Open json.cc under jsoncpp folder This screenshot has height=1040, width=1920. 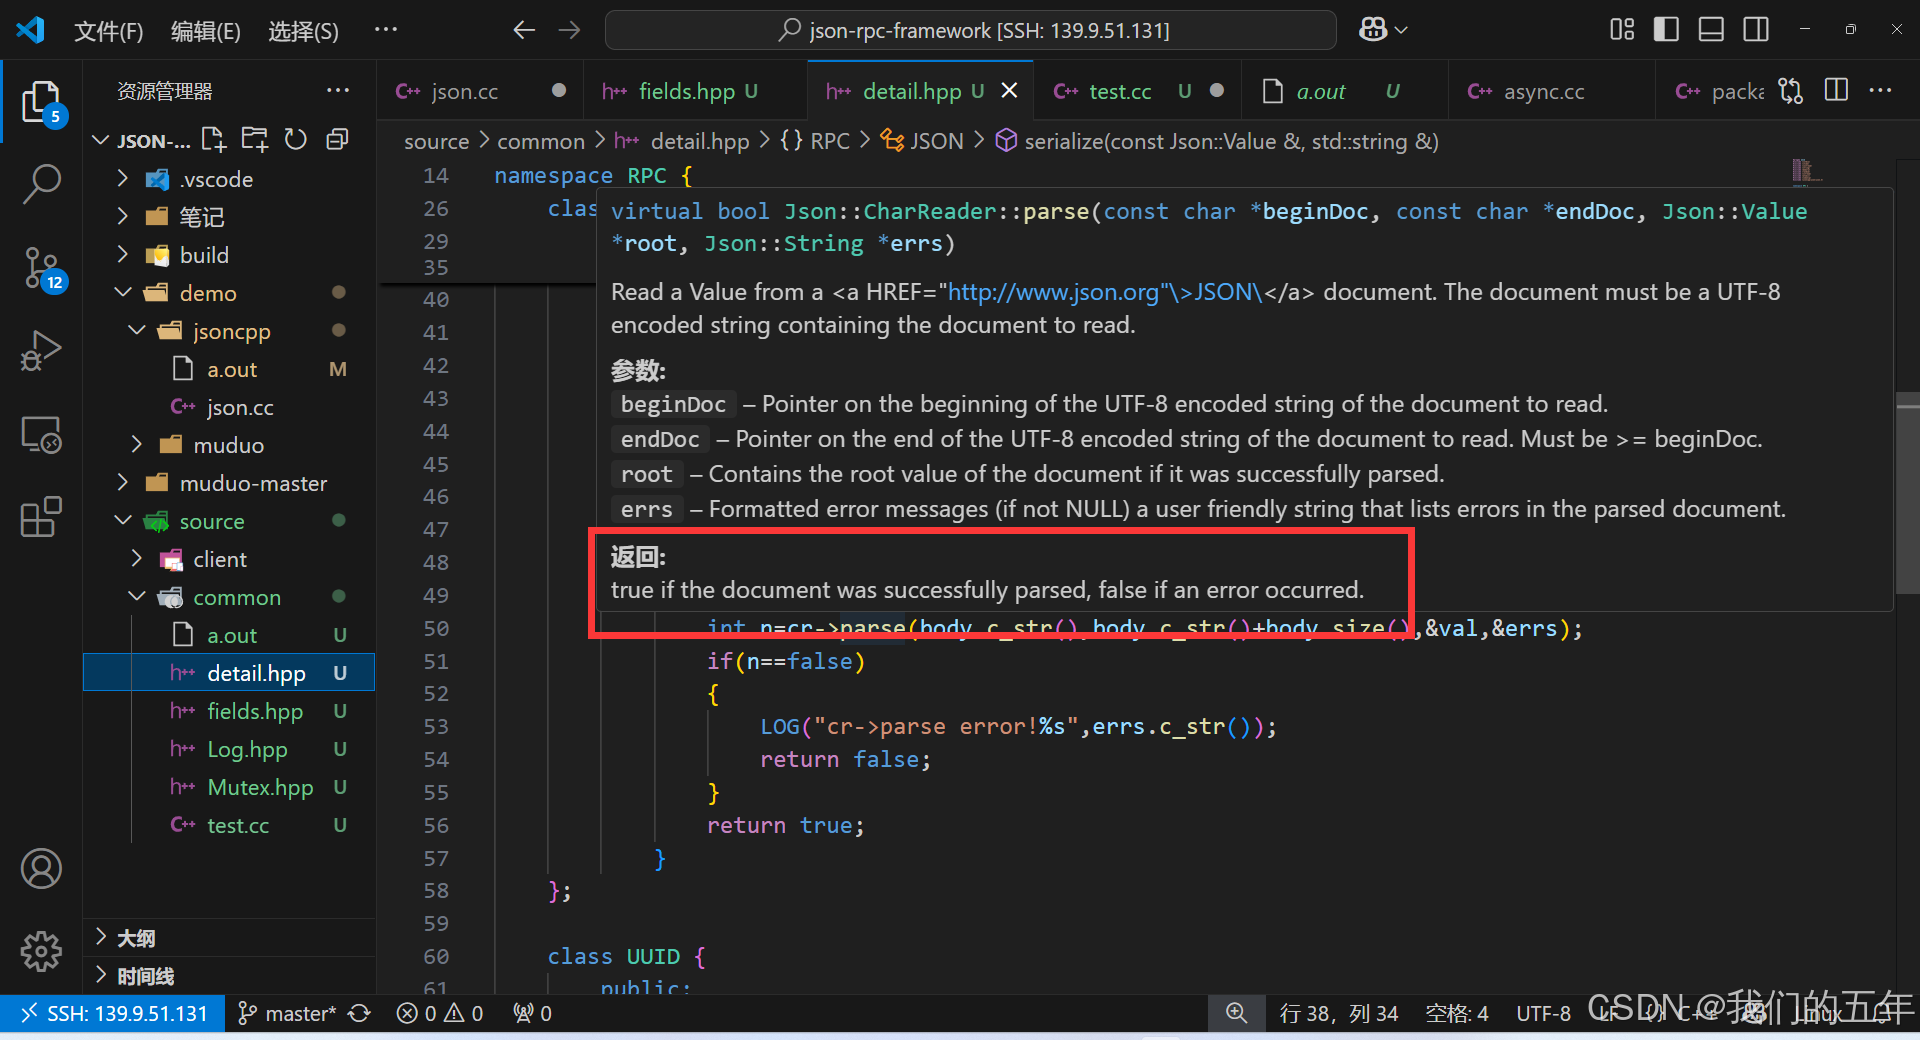point(228,407)
